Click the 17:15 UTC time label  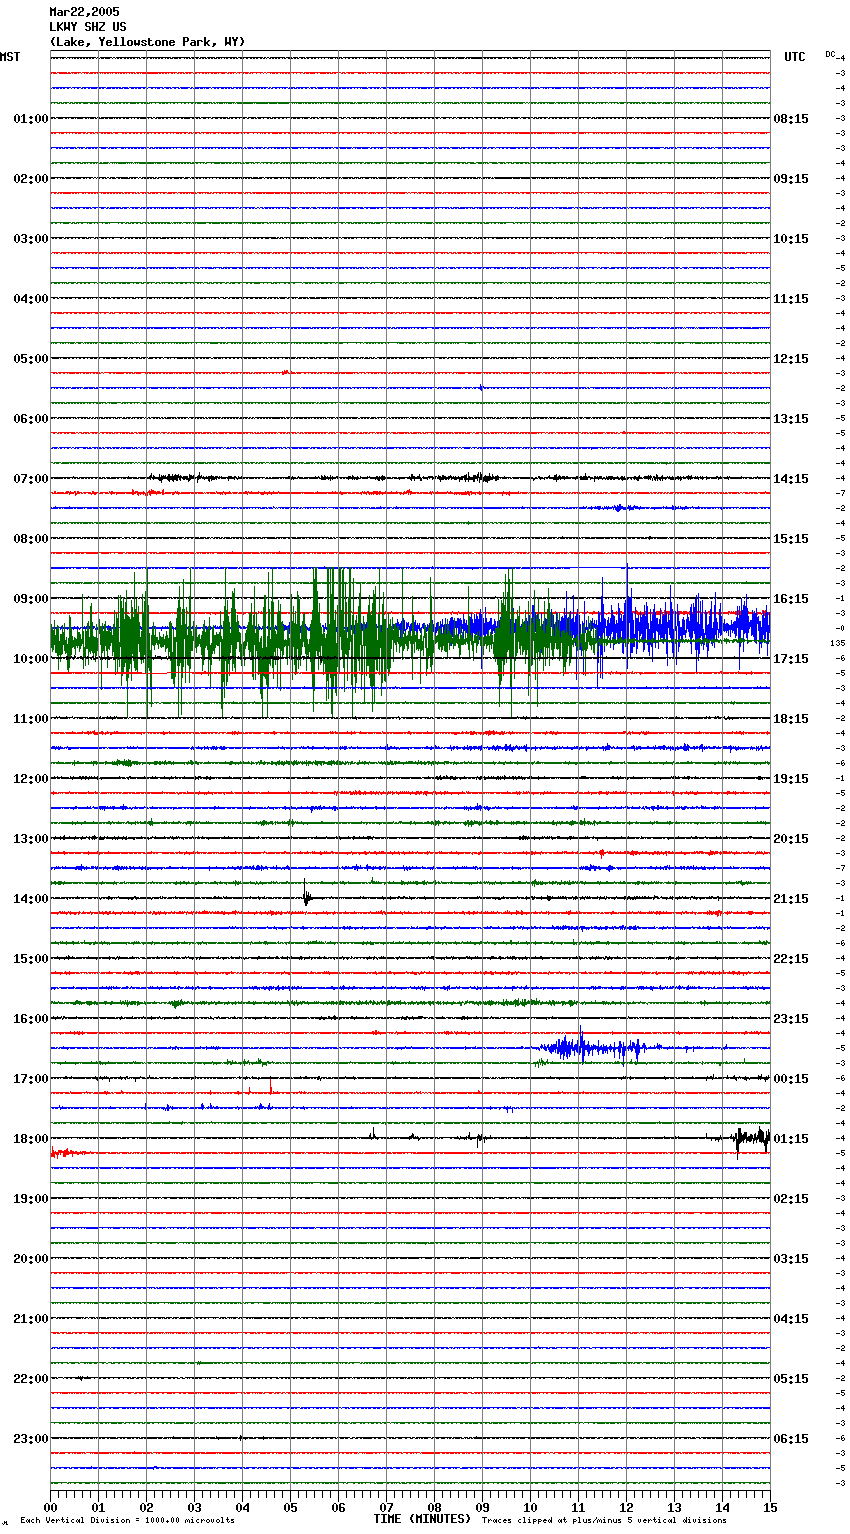click(x=791, y=659)
